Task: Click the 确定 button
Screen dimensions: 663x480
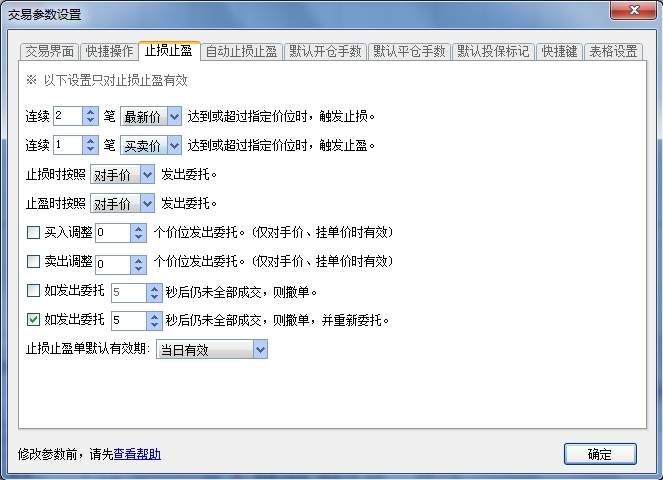Action: (600, 454)
